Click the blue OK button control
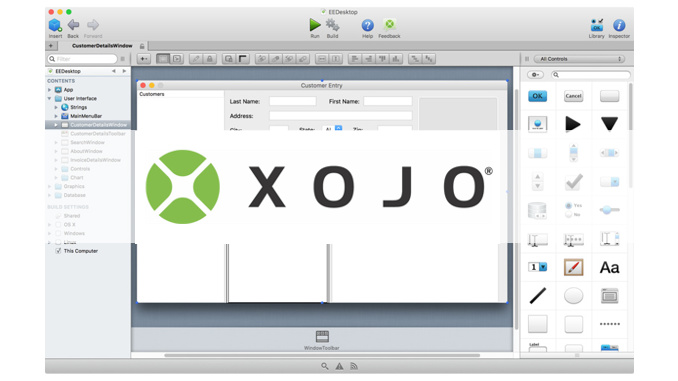The image size is (678, 381). click(x=537, y=96)
